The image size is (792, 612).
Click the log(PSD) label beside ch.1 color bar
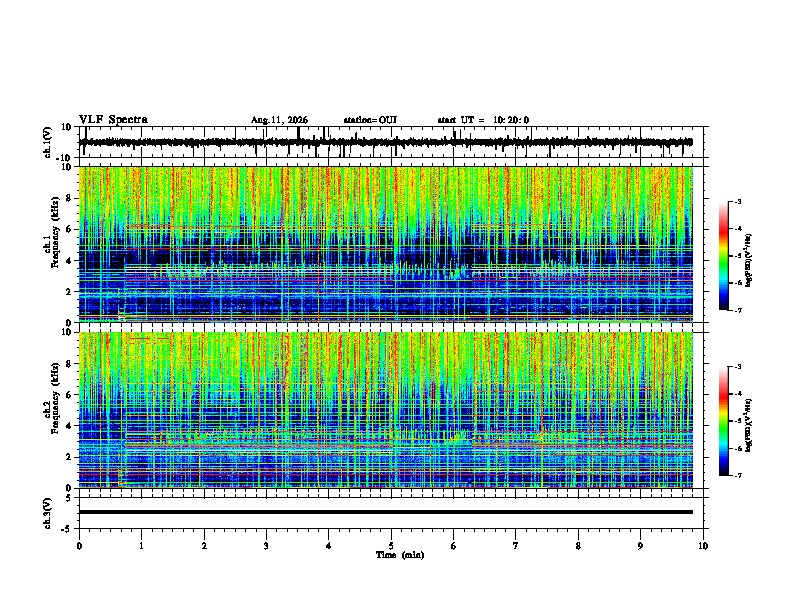pos(749,260)
